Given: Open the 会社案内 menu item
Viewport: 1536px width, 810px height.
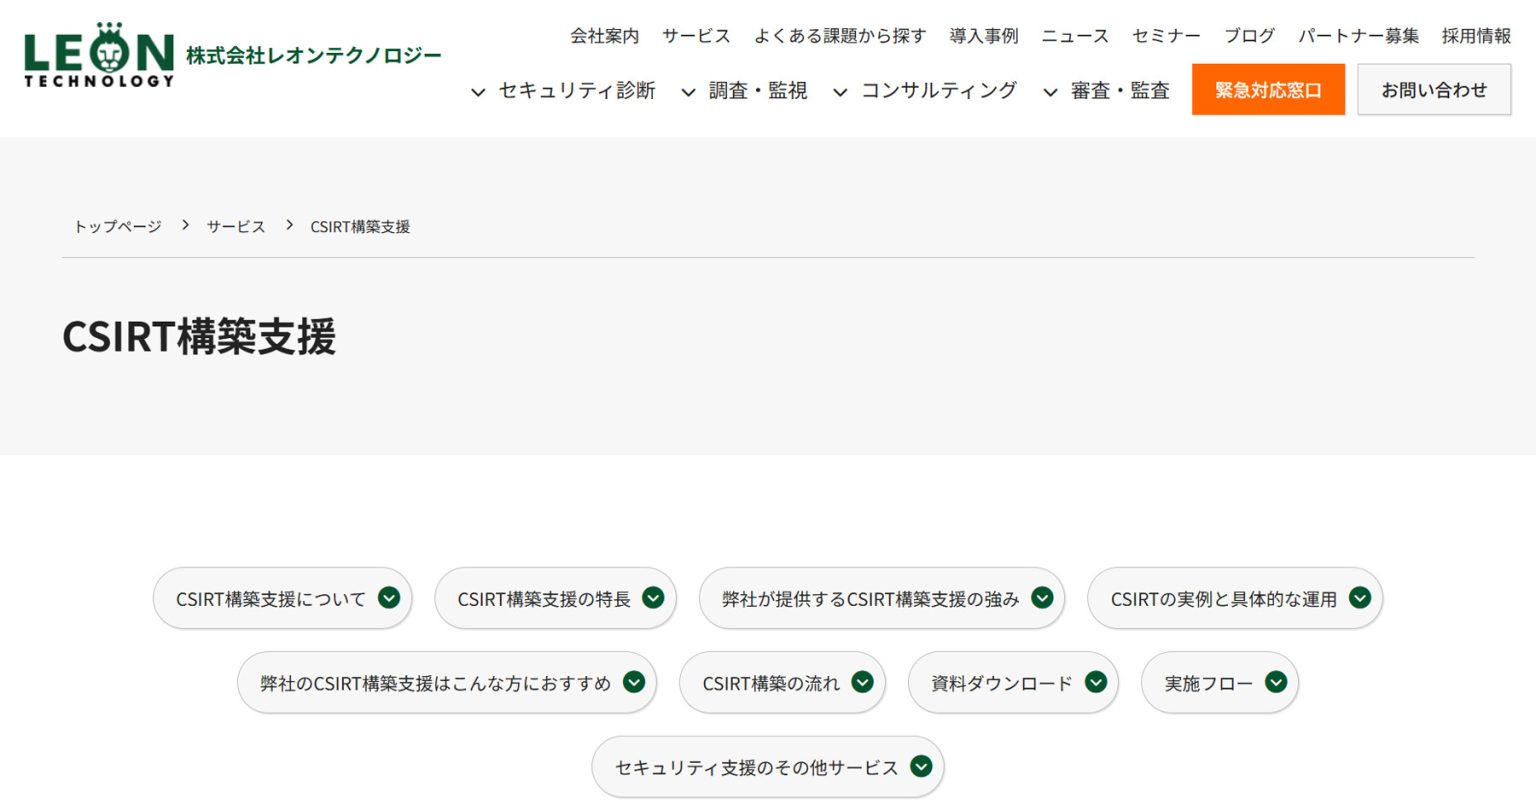Looking at the screenshot, I should [x=604, y=36].
